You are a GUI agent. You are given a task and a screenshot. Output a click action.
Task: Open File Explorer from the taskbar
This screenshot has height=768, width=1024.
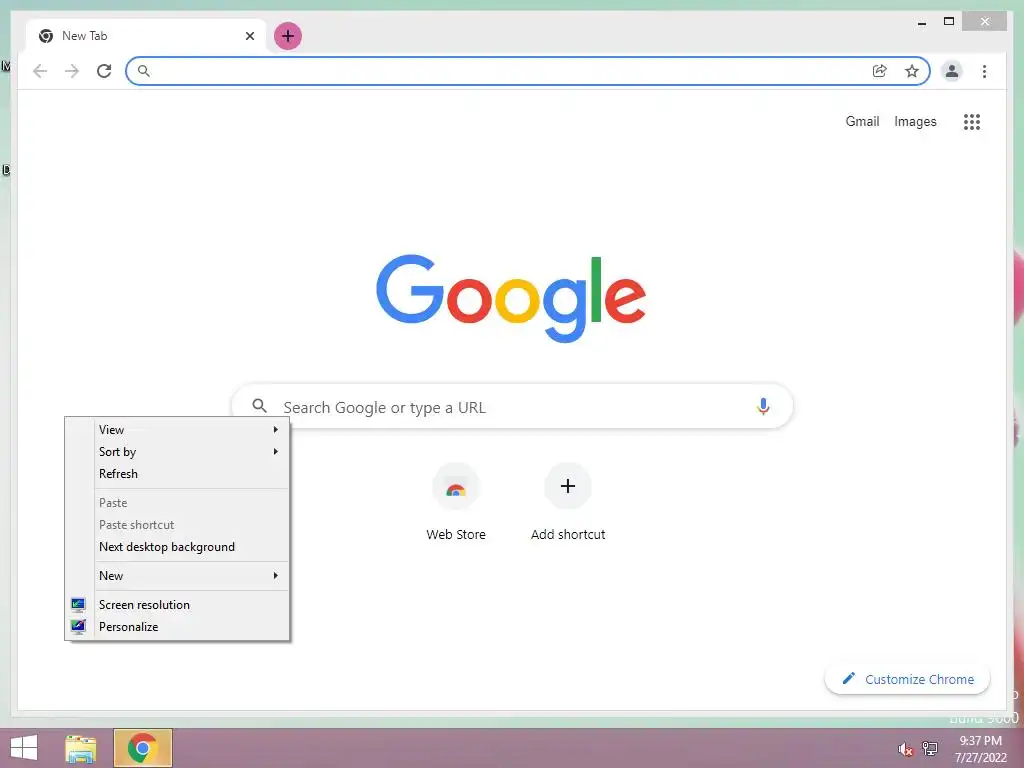[x=81, y=748]
